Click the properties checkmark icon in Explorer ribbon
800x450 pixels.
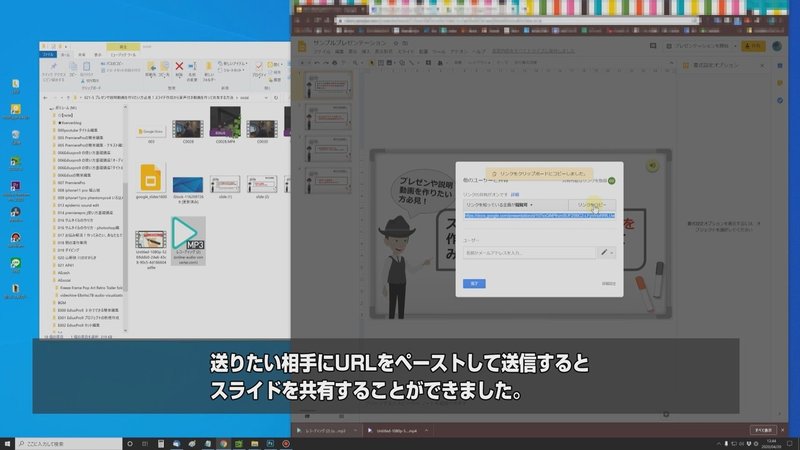pyautogui.click(x=259, y=66)
